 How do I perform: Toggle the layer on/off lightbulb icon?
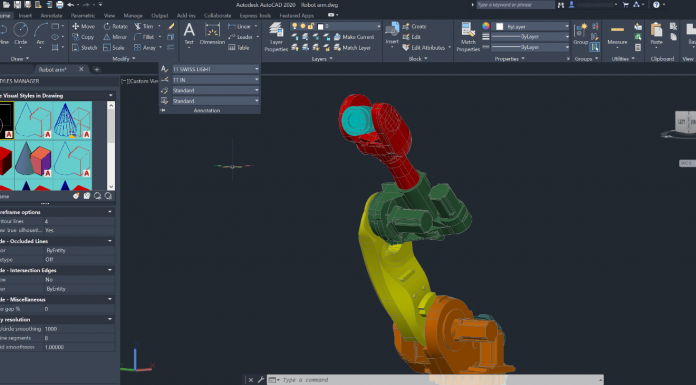(294, 26)
